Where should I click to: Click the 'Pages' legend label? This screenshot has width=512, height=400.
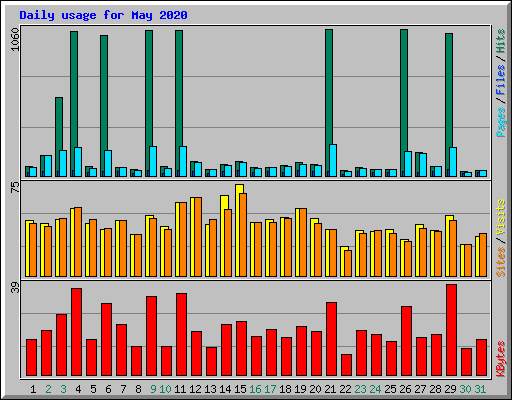click(500, 122)
